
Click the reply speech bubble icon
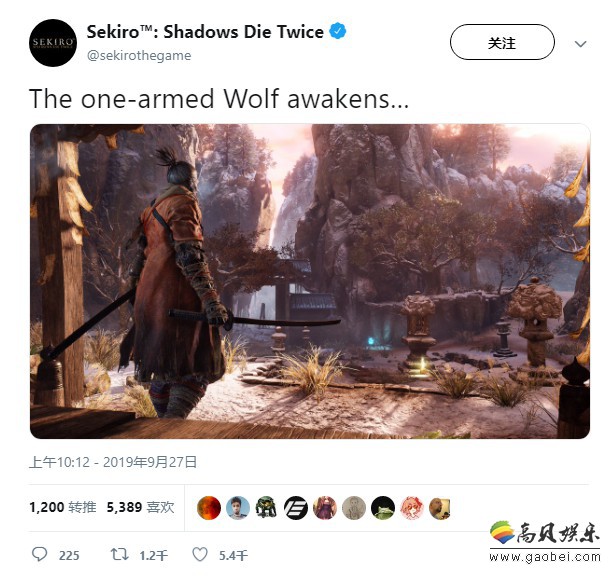[x=39, y=554]
